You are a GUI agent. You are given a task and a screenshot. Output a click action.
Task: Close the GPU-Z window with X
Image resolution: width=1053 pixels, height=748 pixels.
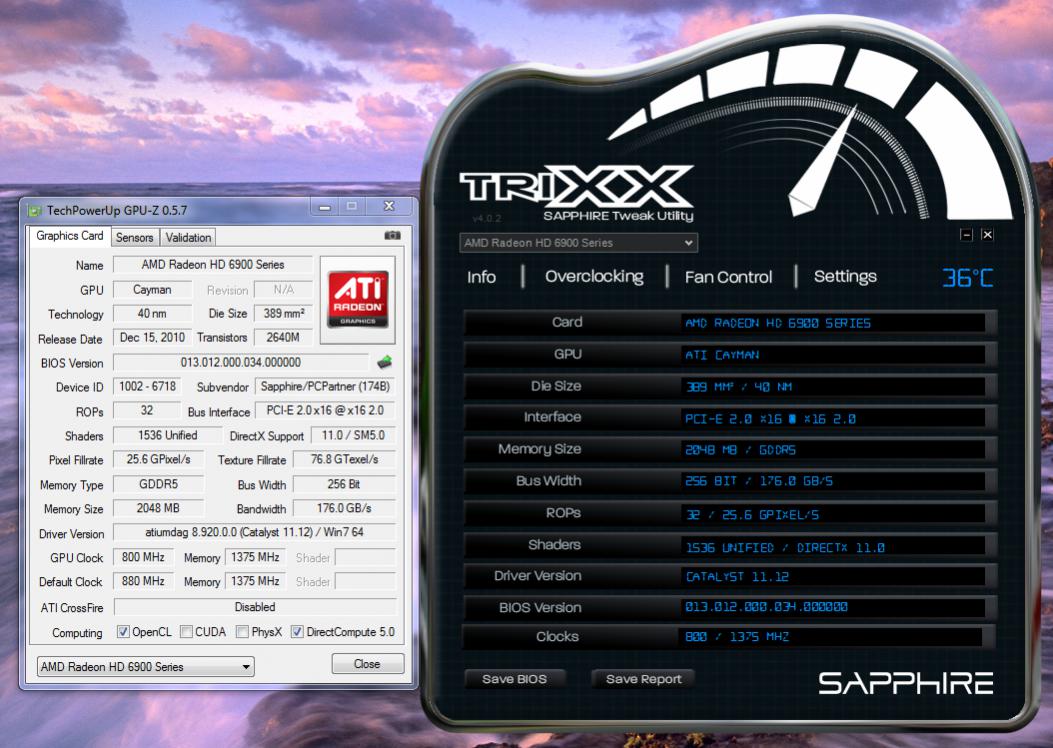click(389, 207)
